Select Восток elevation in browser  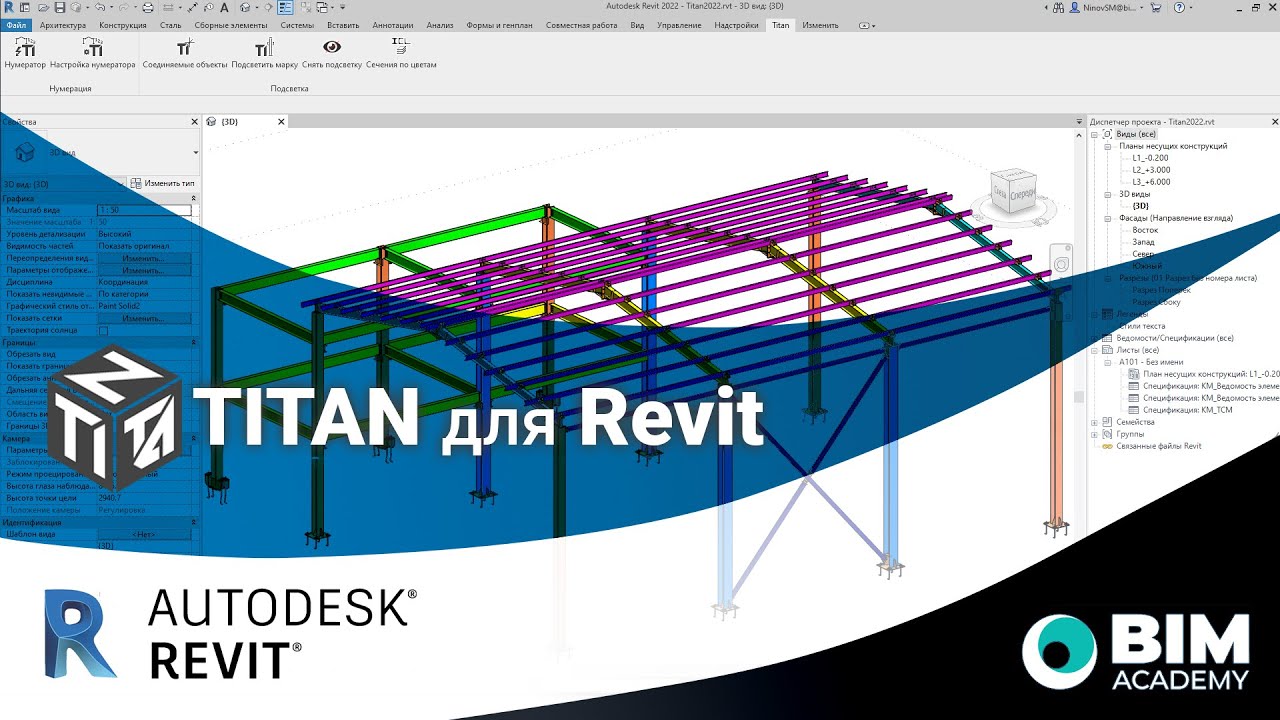[x=1145, y=230]
